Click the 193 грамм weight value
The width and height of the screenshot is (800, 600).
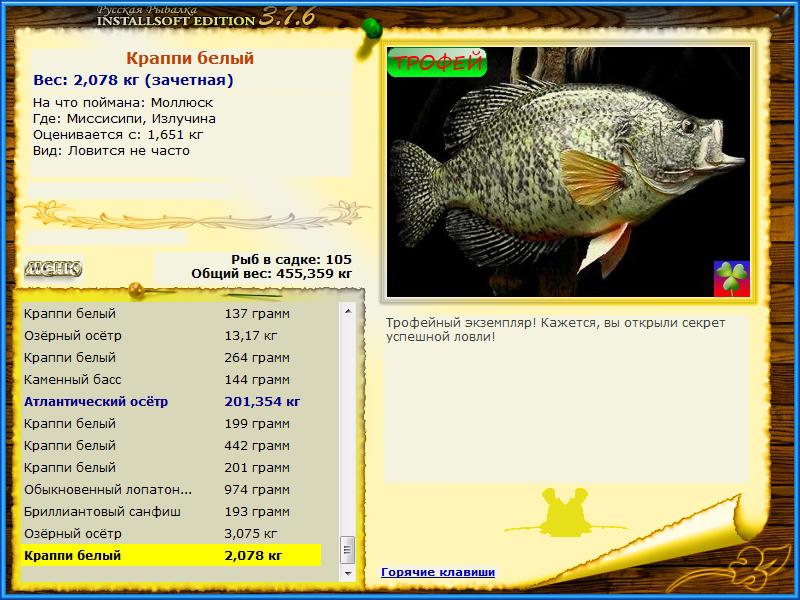(x=257, y=511)
